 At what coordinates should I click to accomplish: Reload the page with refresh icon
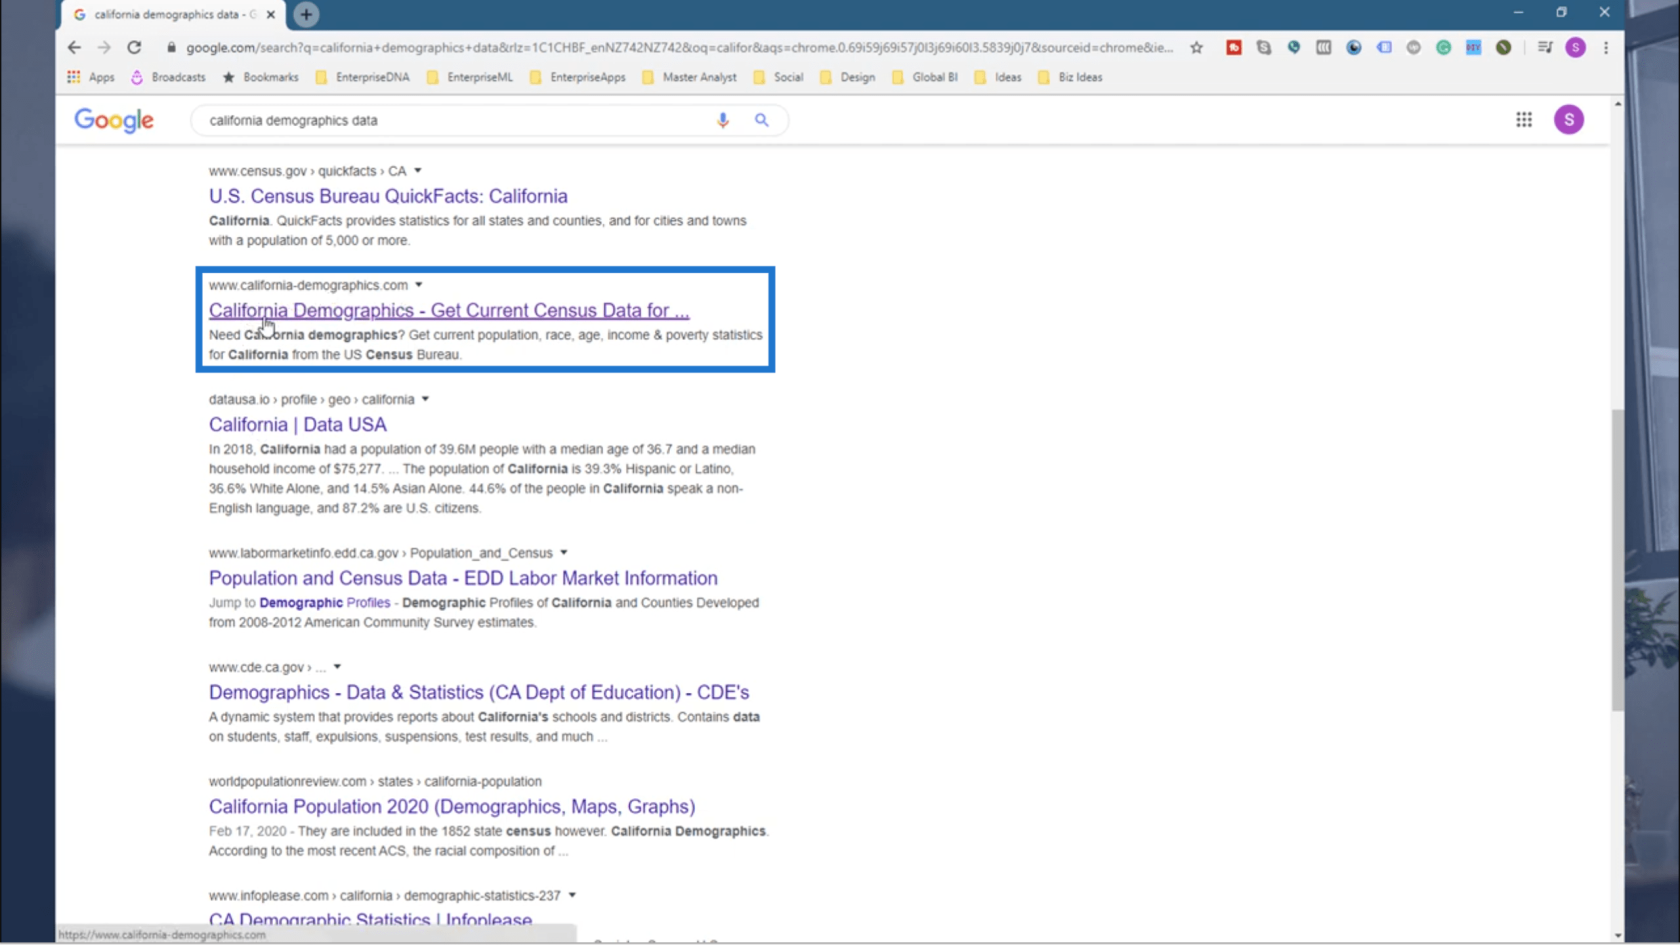134,47
